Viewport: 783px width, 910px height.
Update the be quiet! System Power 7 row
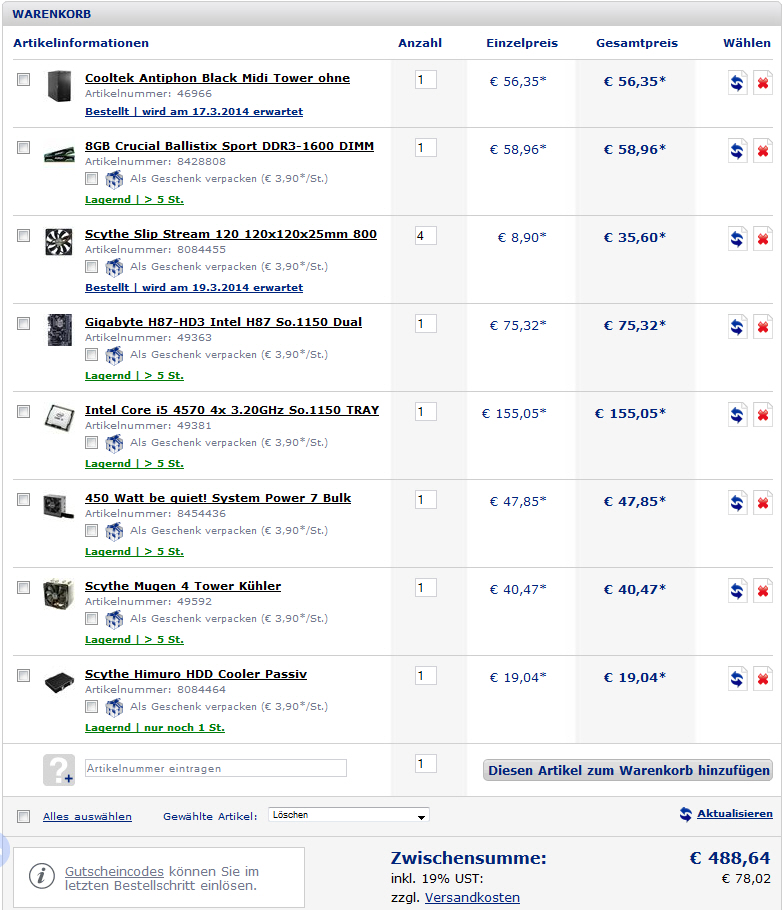pos(737,503)
